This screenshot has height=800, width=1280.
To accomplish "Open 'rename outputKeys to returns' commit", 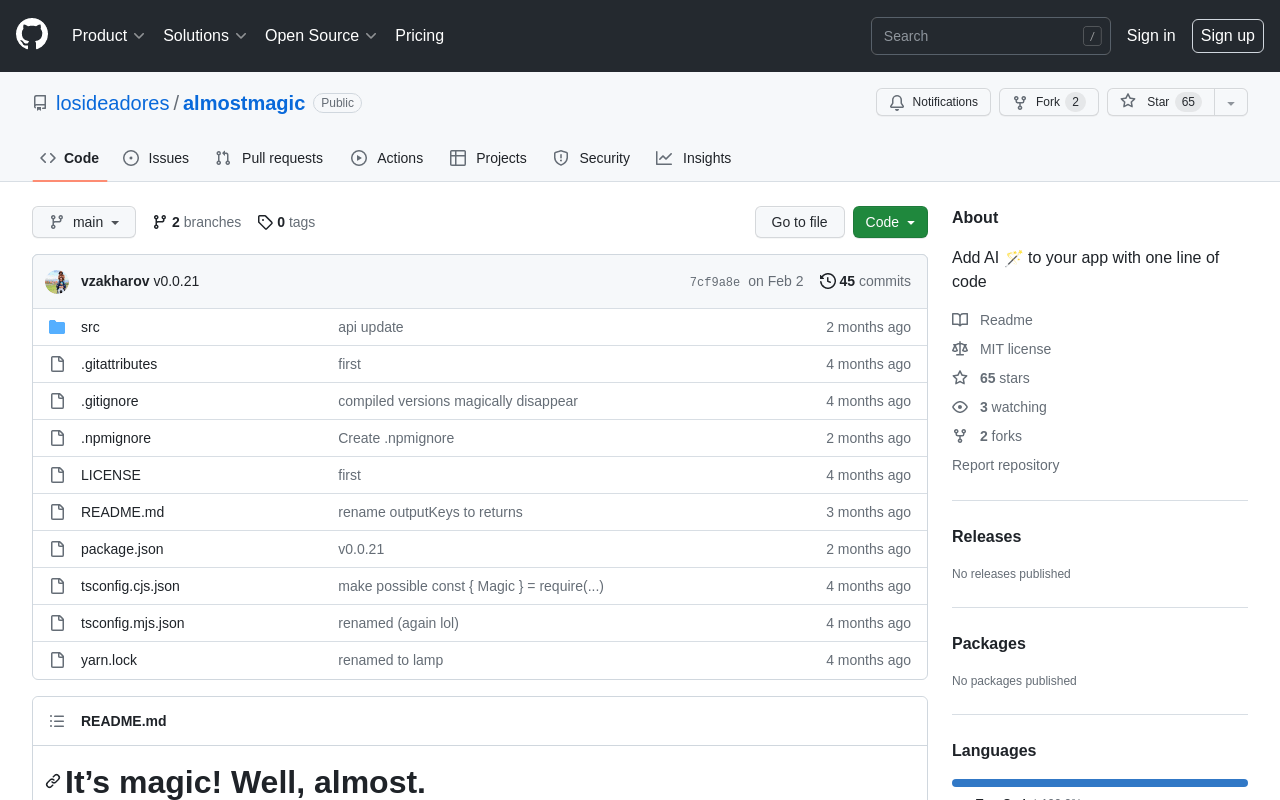I will pyautogui.click(x=430, y=512).
